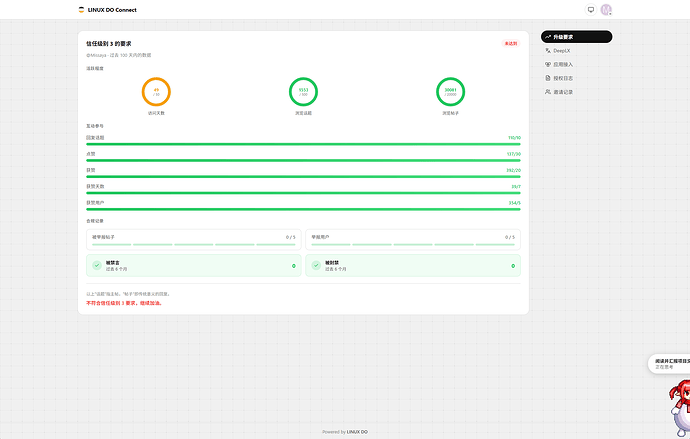This screenshot has width=690, height=439.
Task: Open 邀请记录 in the sidebar
Action: (x=576, y=92)
